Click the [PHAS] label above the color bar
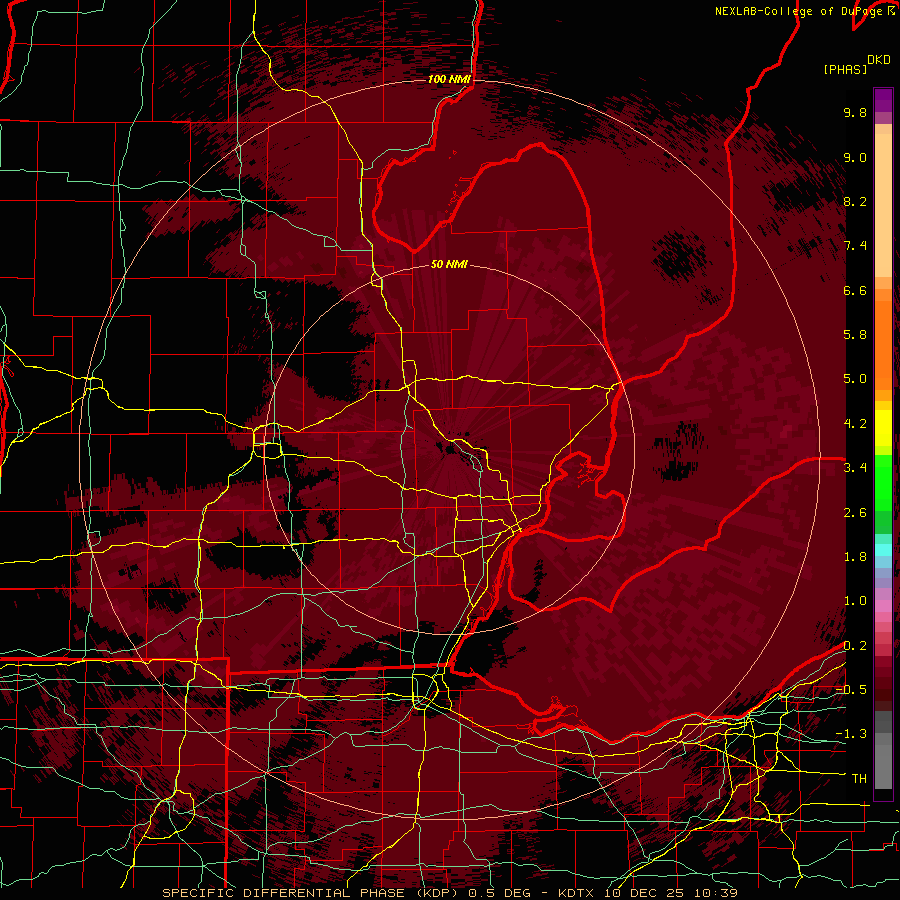This screenshot has height=900, width=900. (845, 69)
